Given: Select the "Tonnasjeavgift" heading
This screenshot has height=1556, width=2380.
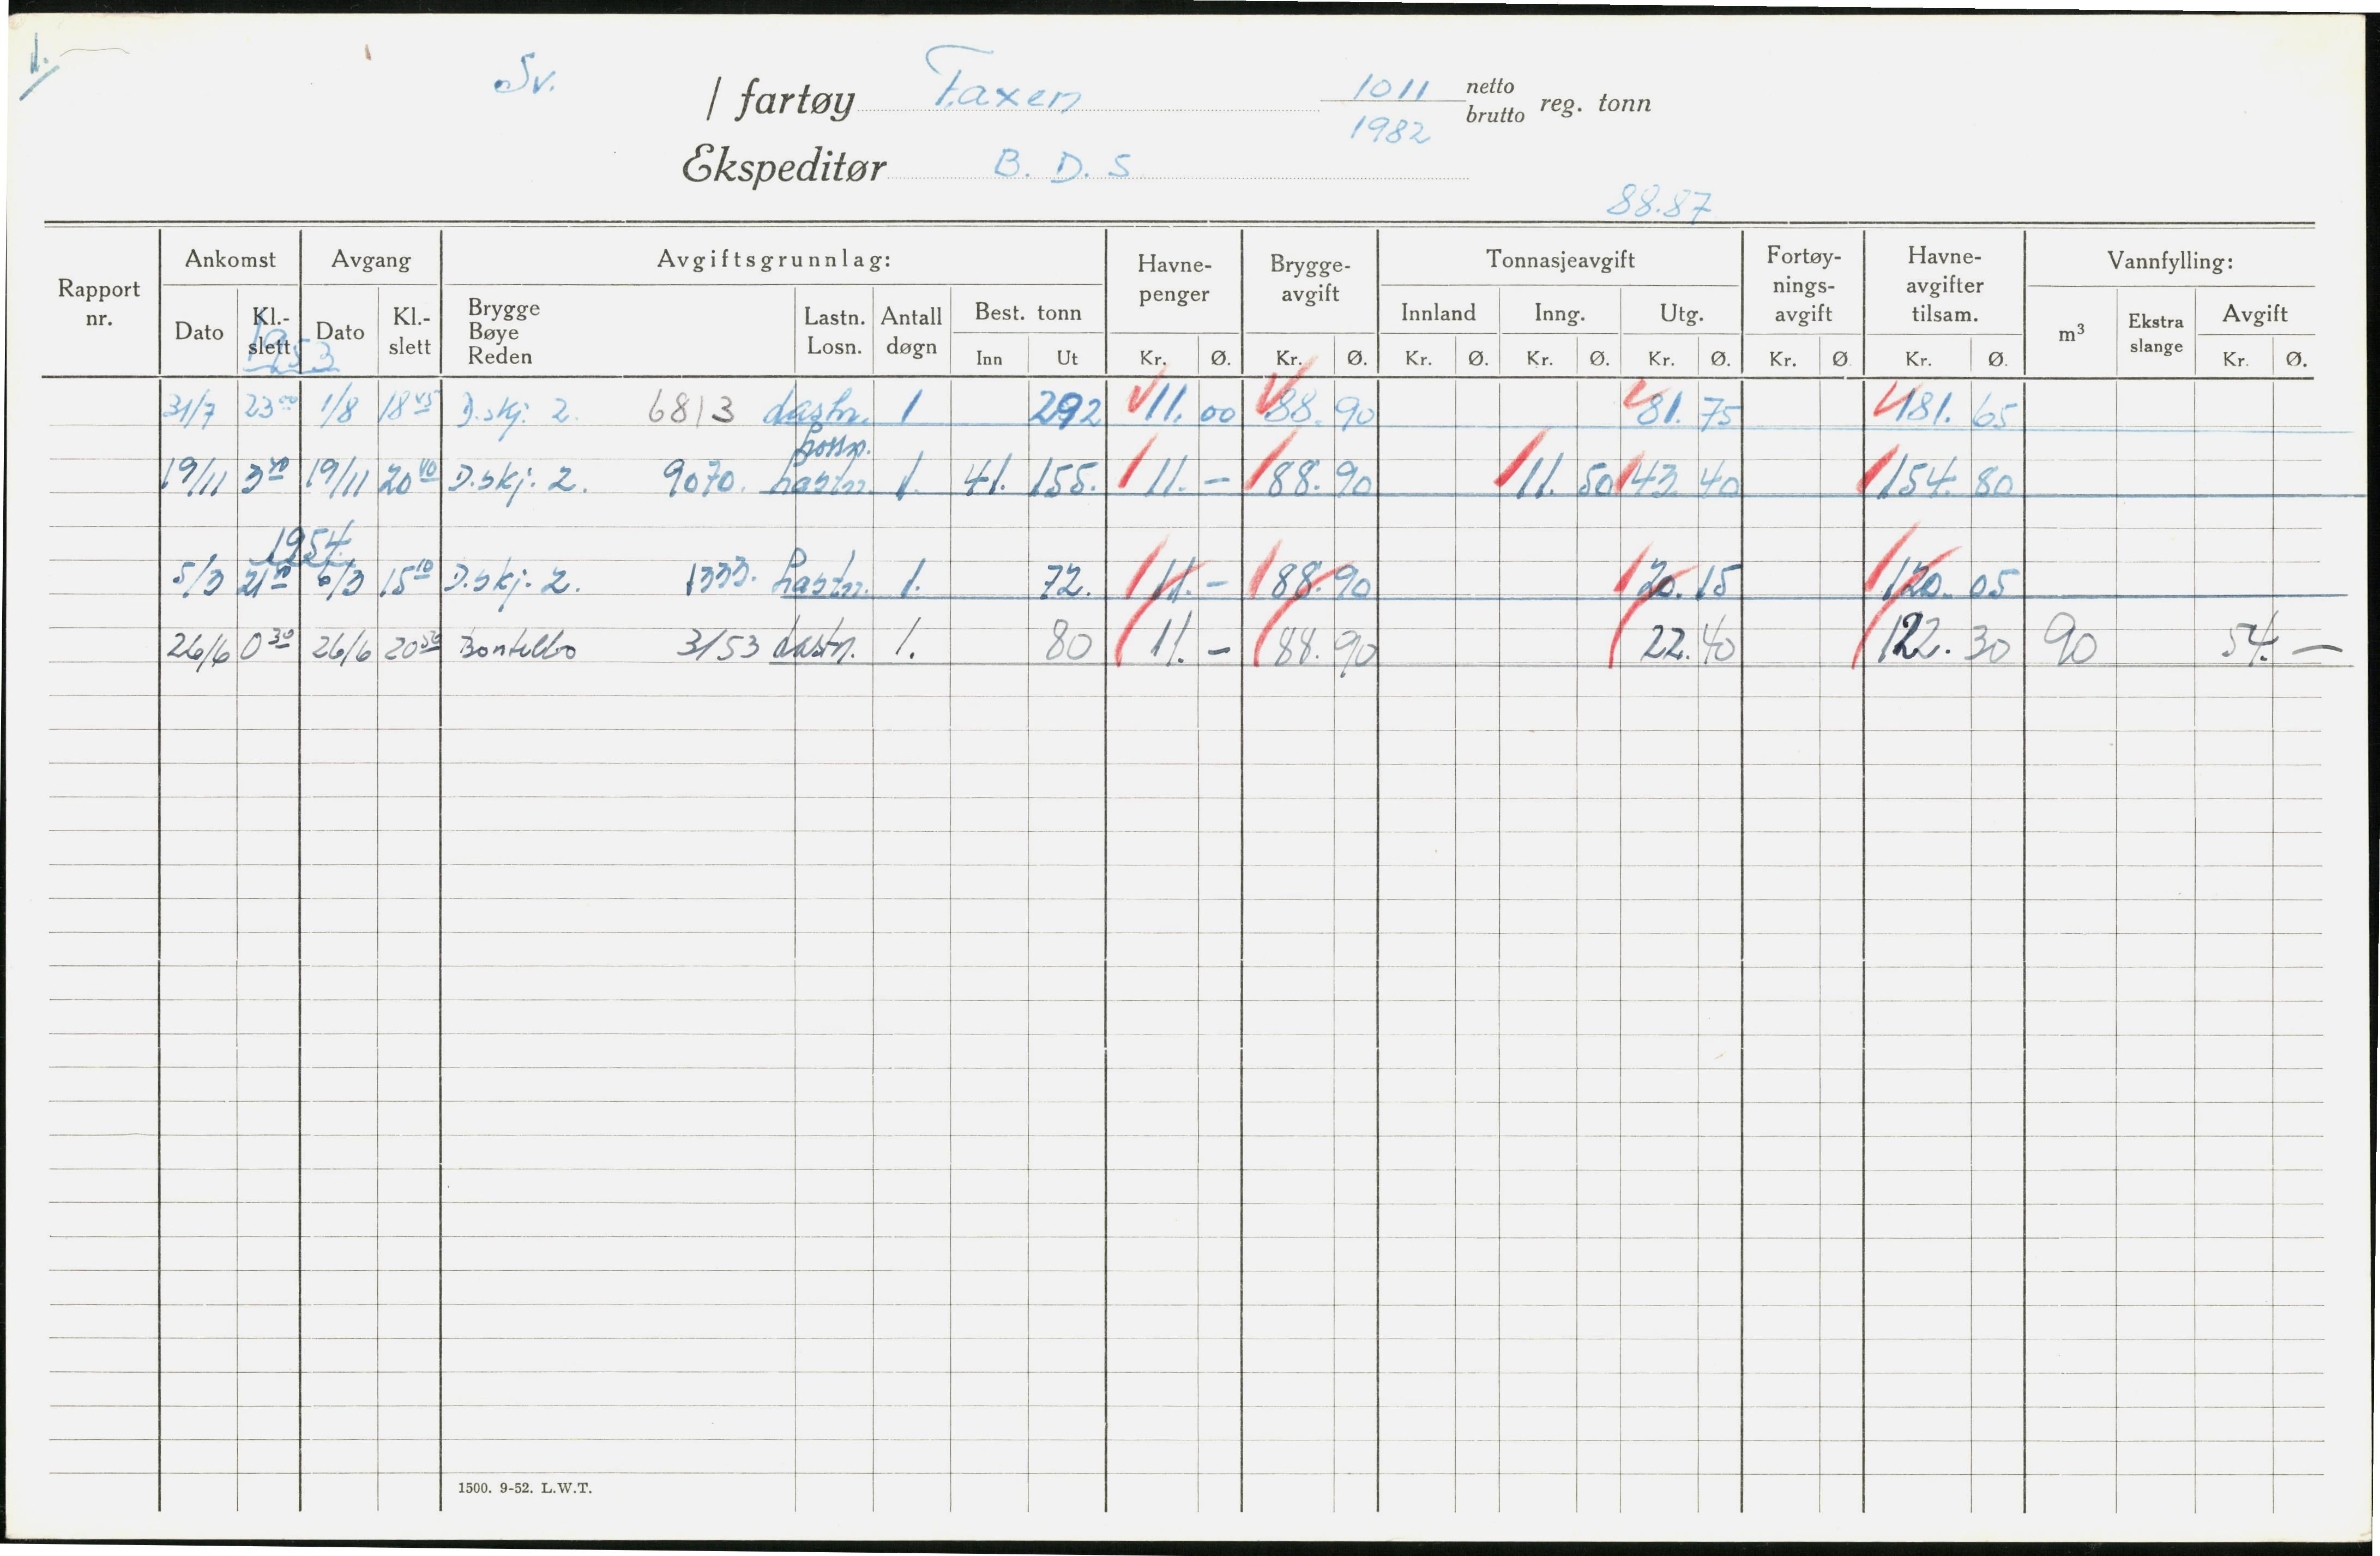Looking at the screenshot, I should click(1560, 260).
